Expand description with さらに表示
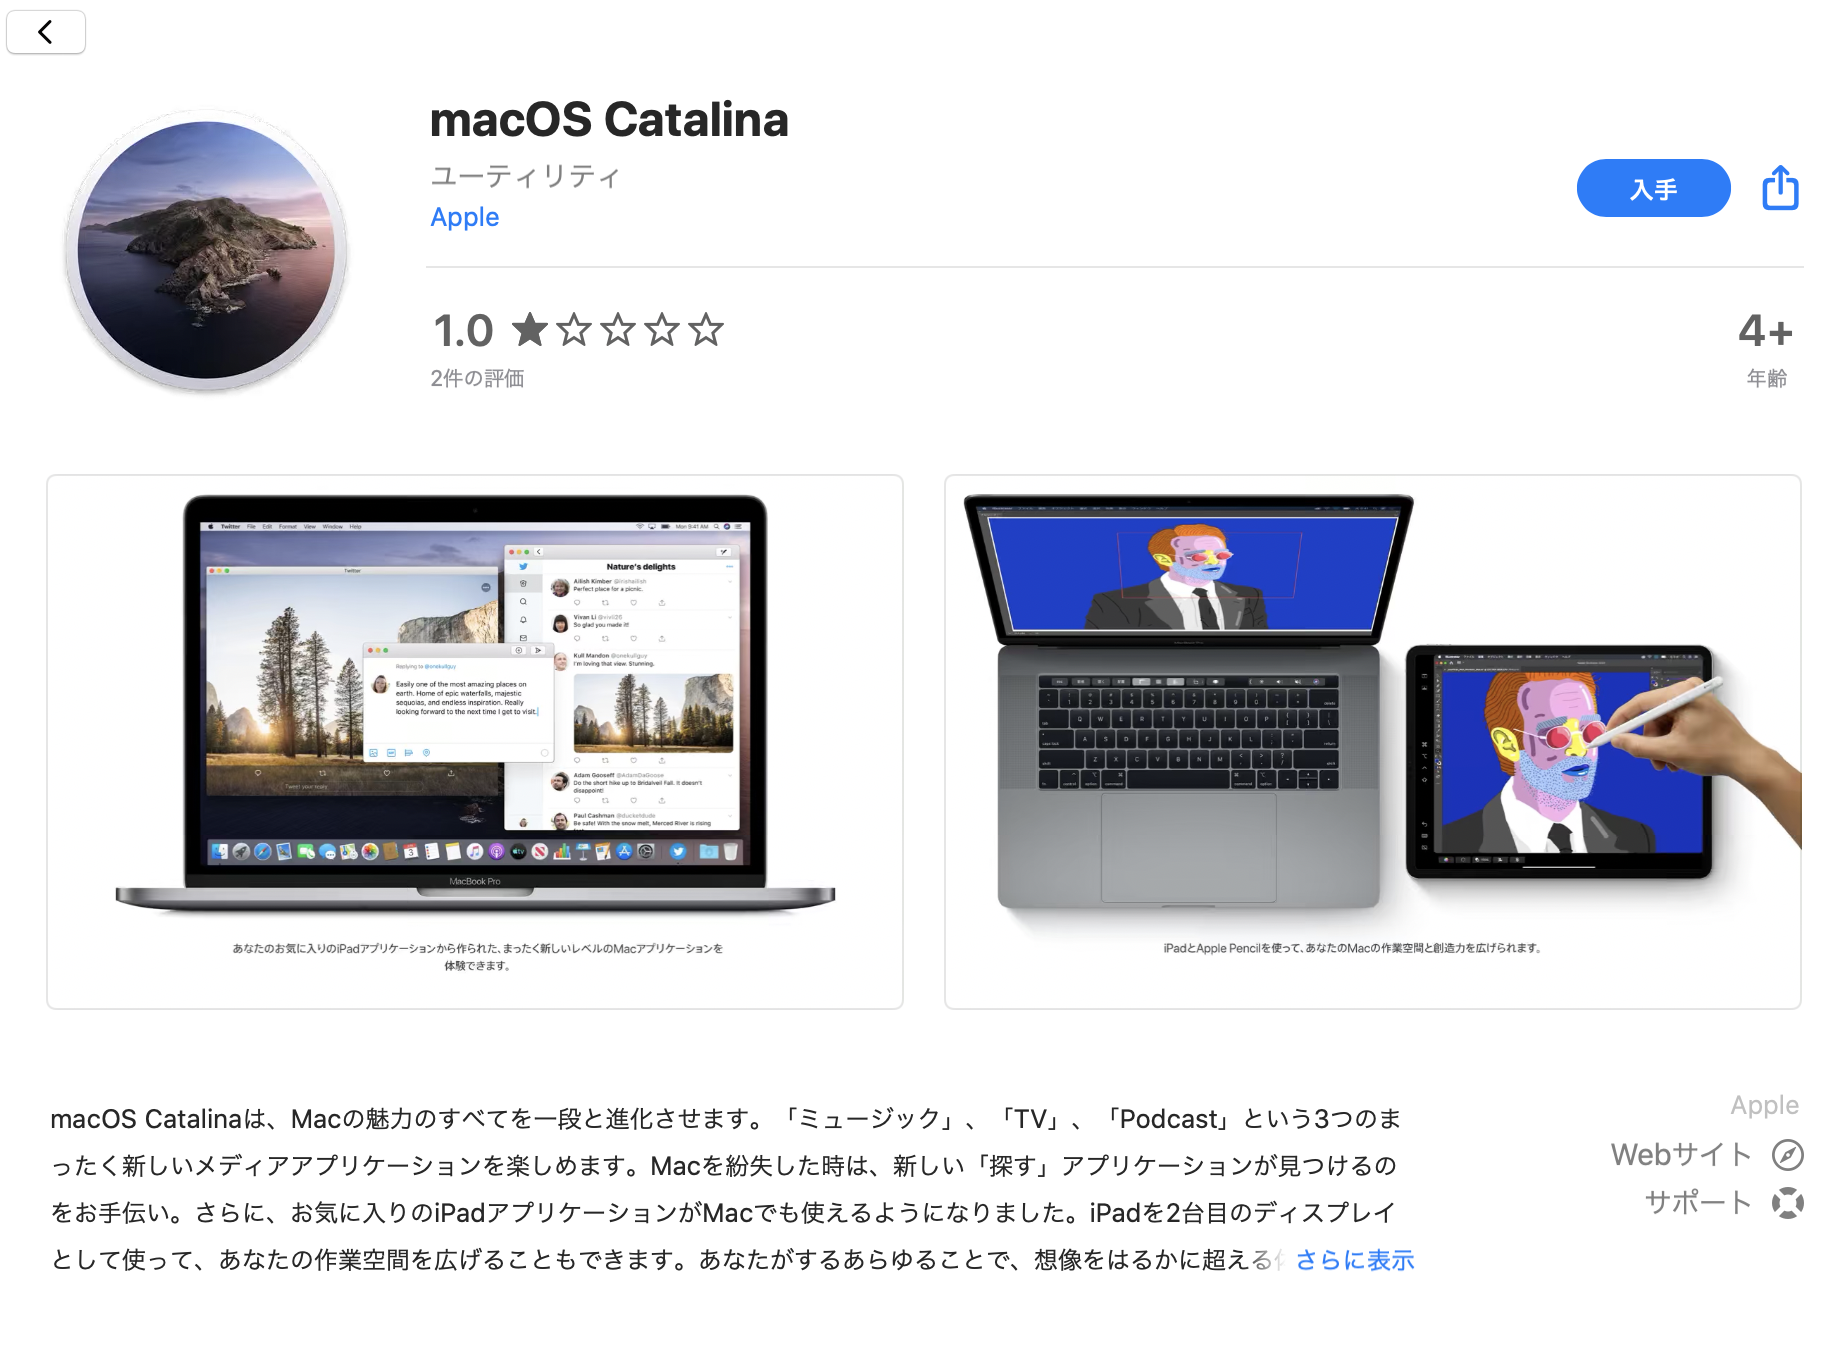Screen dimensions: 1846x1358 pyautogui.click(x=1355, y=1260)
